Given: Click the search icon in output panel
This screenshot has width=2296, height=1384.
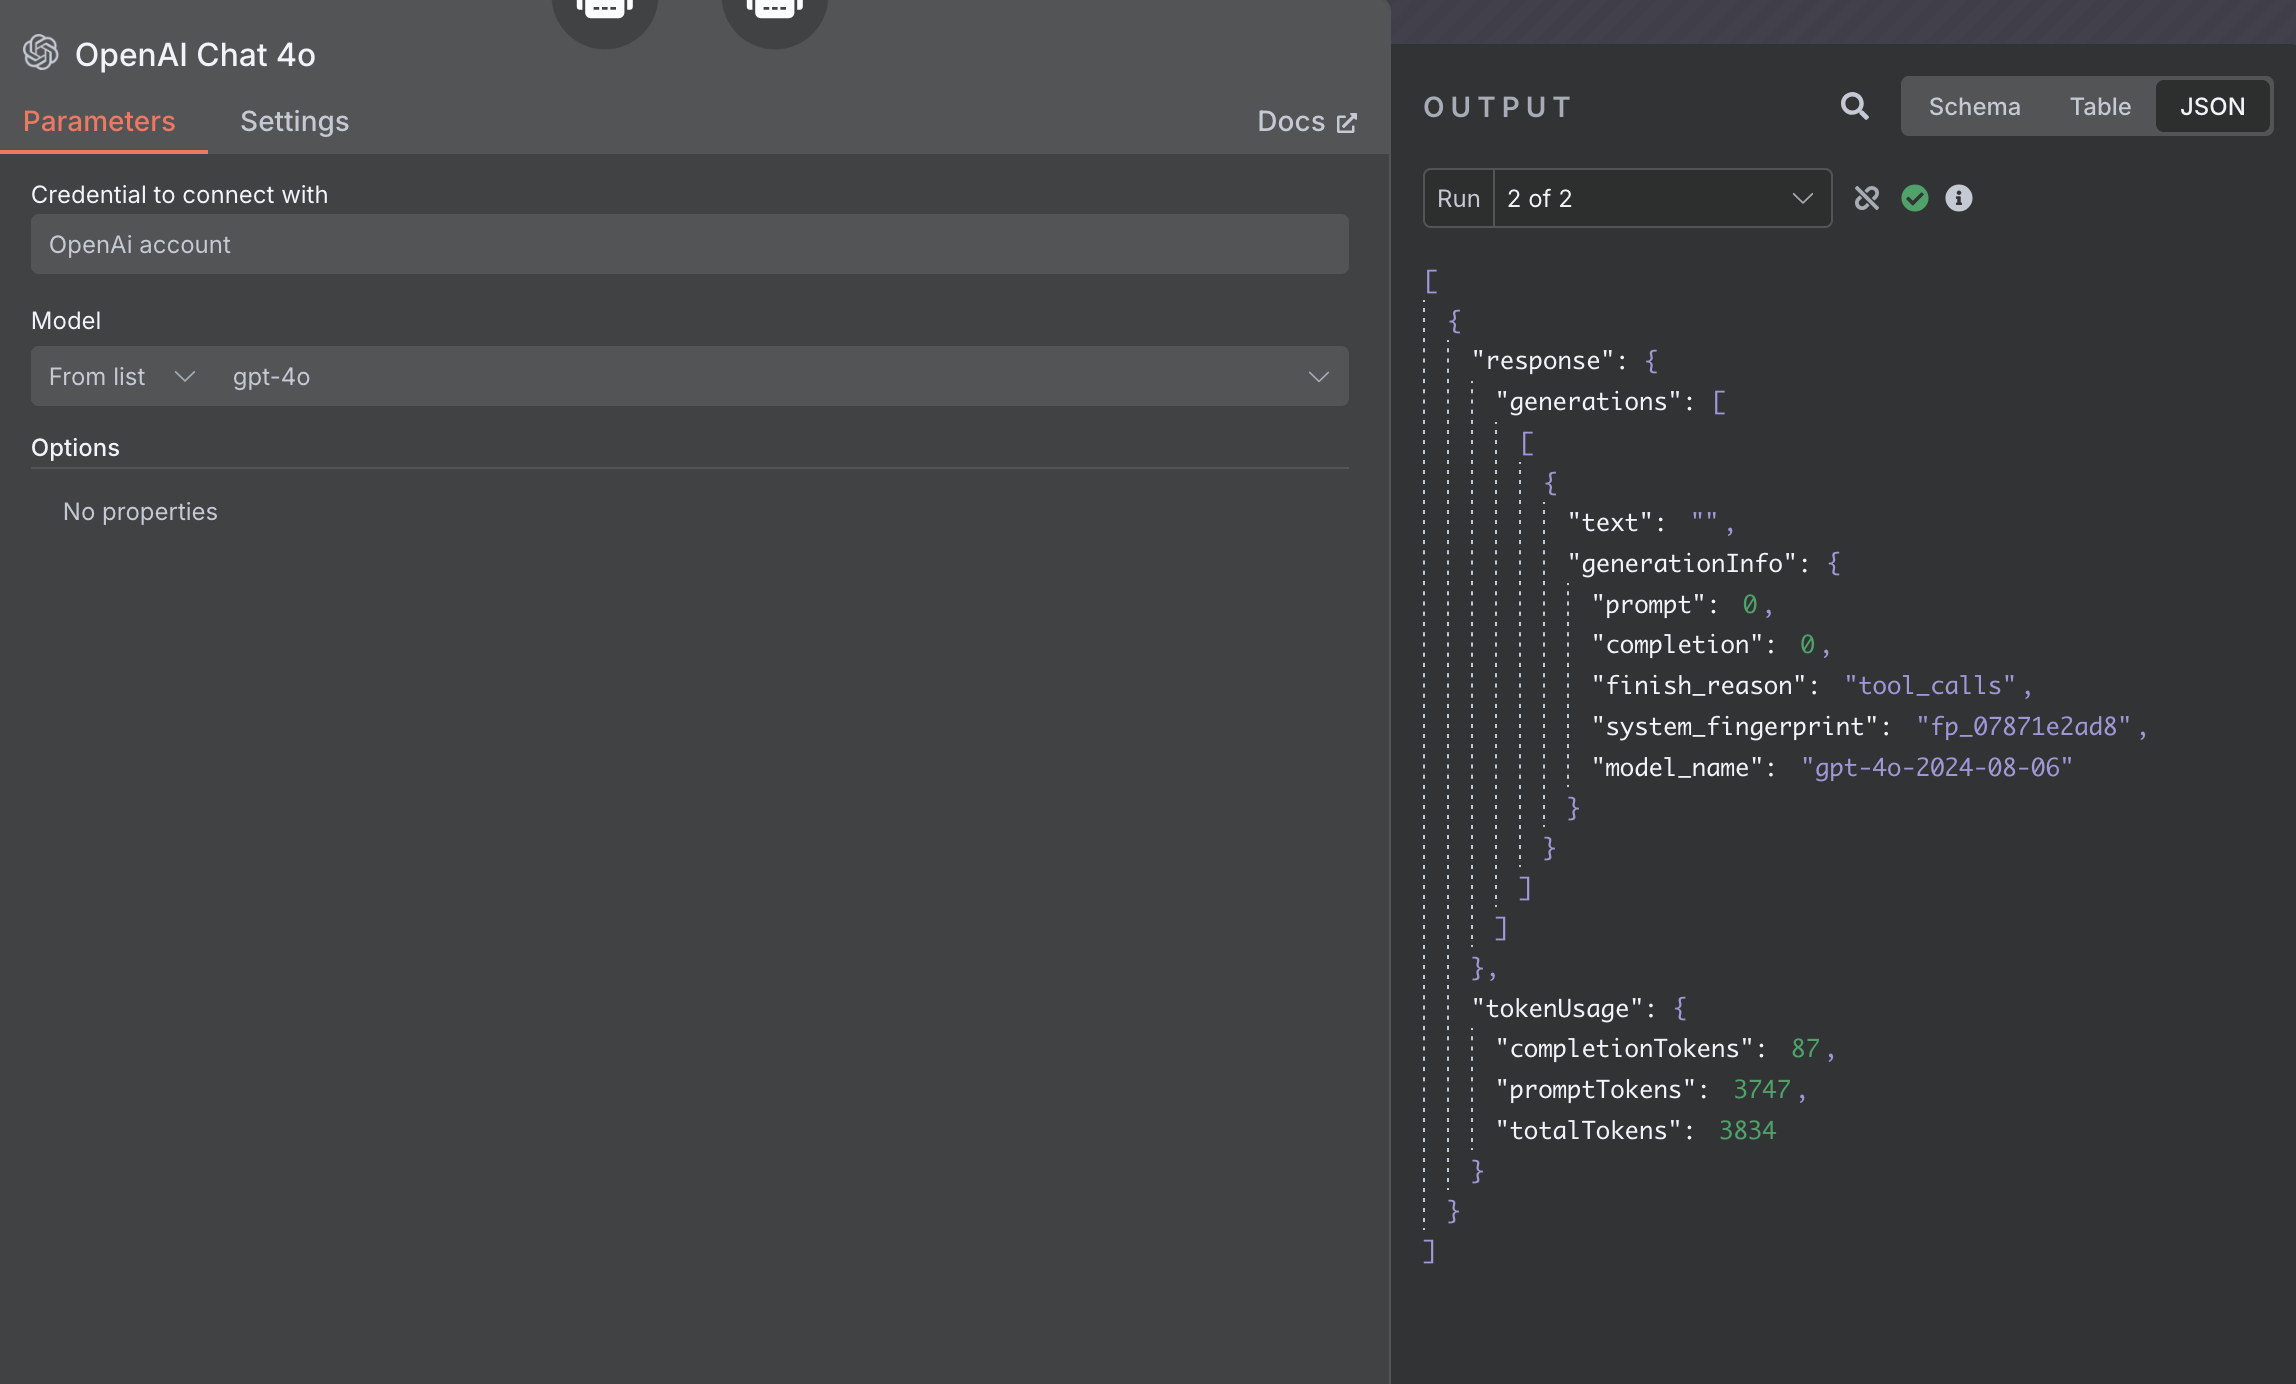Looking at the screenshot, I should pos(1855,106).
